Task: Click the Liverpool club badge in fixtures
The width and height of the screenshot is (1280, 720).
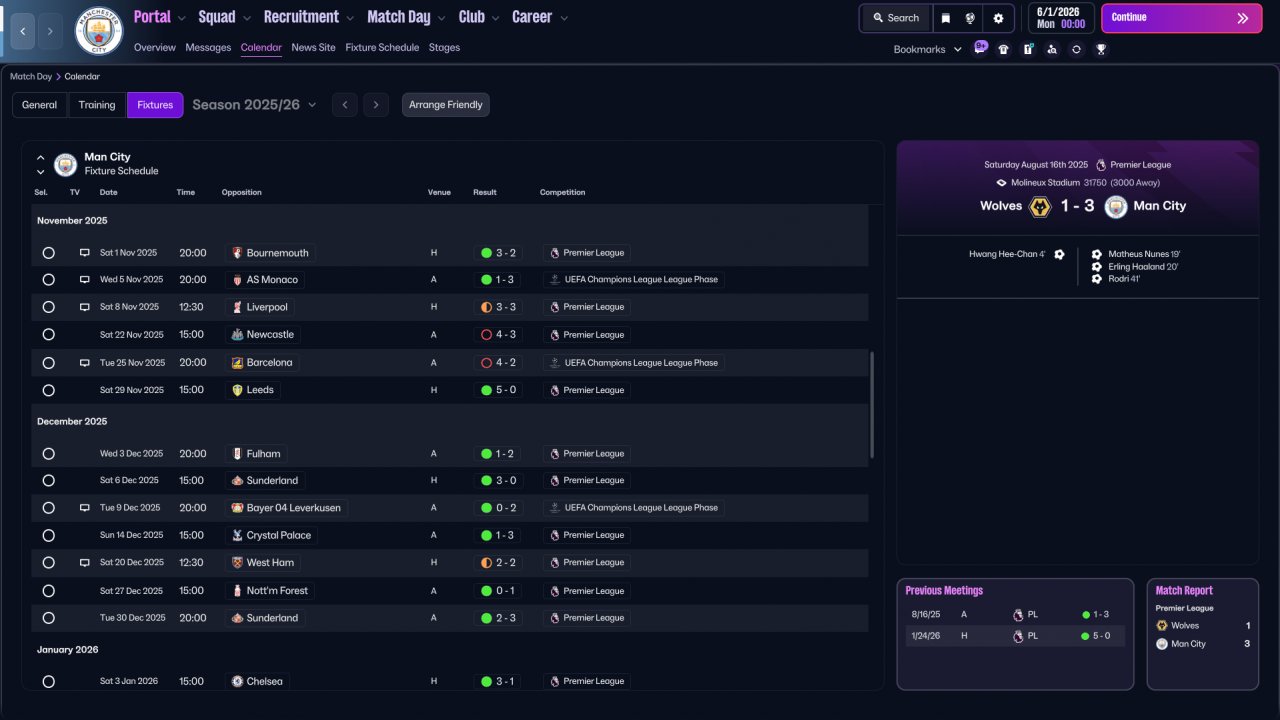Action: tap(237, 307)
